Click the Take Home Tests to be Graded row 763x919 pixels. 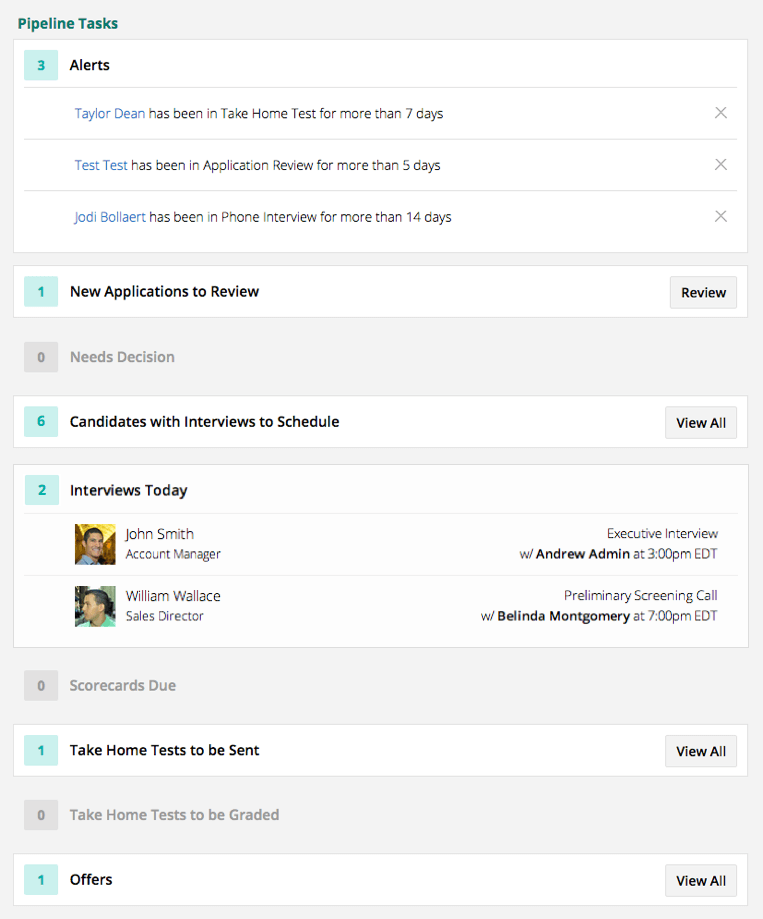pyautogui.click(x=174, y=815)
